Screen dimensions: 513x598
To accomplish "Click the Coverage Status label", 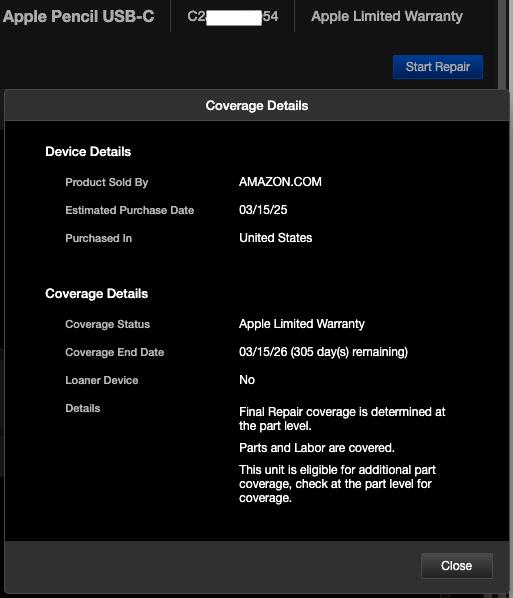I will (x=108, y=324).
